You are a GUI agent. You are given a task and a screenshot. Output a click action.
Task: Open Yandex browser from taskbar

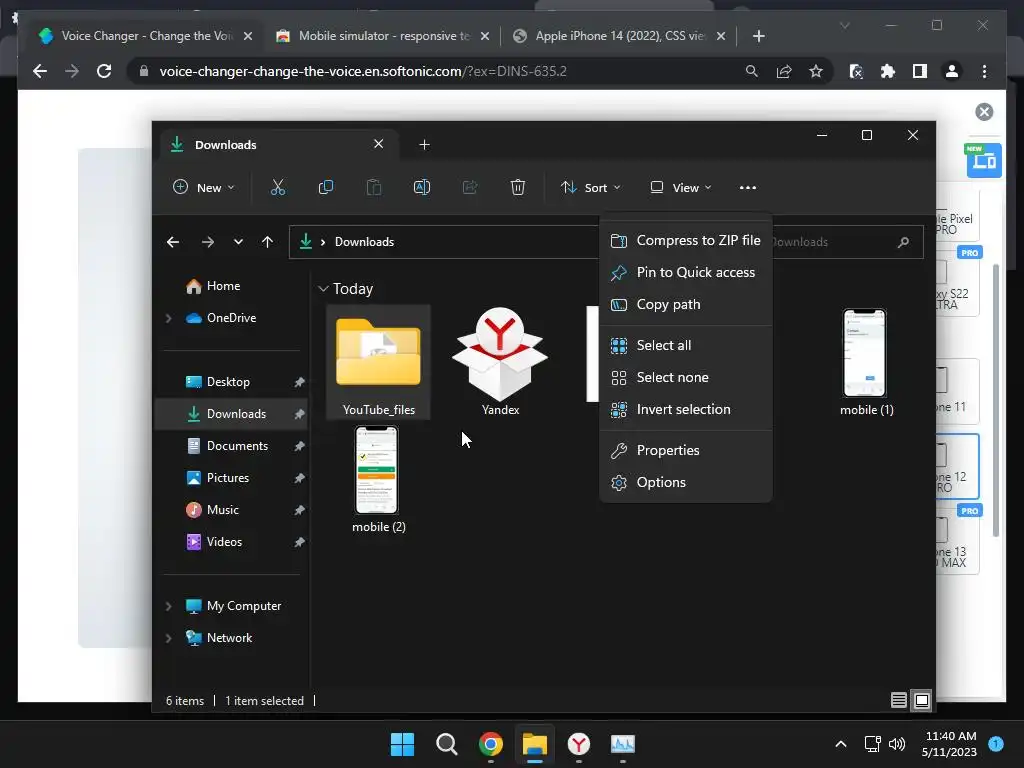point(579,744)
